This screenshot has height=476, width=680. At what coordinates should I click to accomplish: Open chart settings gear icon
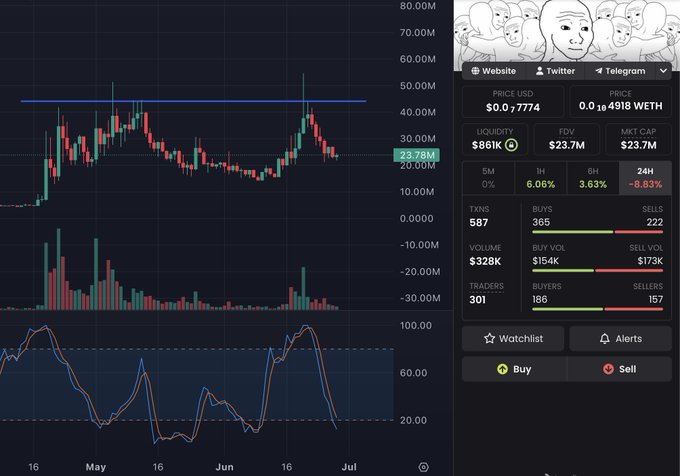tap(424, 467)
